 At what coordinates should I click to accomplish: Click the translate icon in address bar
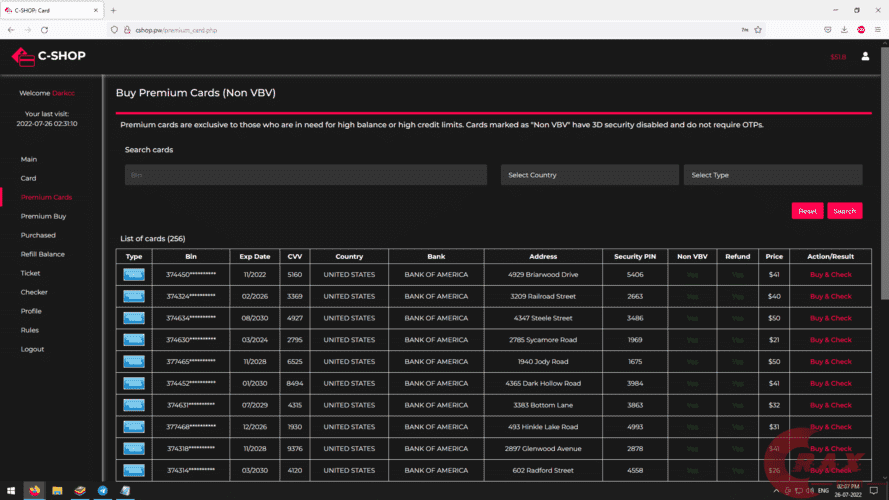[x=744, y=30]
